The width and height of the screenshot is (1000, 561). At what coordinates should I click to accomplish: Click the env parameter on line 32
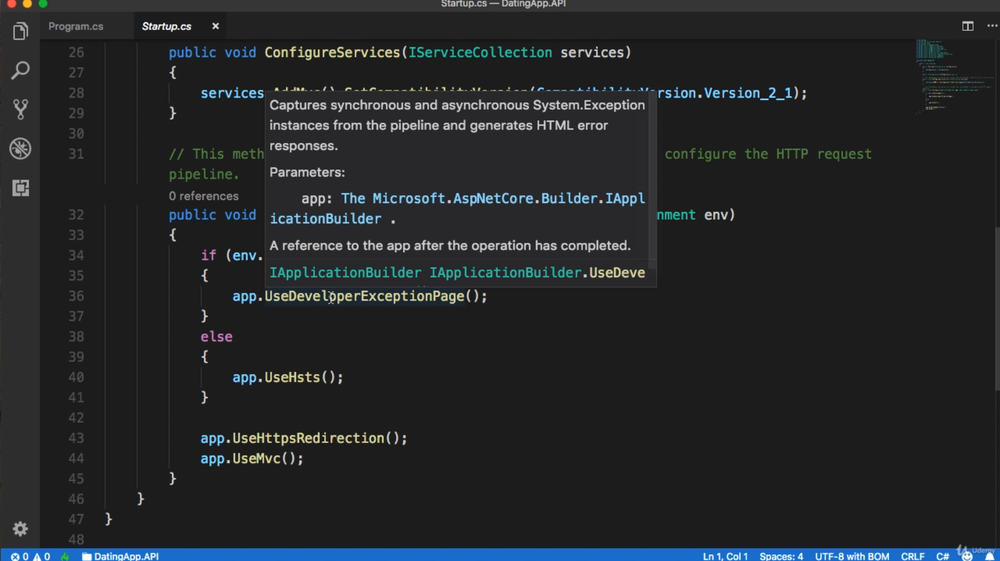[x=716, y=215]
